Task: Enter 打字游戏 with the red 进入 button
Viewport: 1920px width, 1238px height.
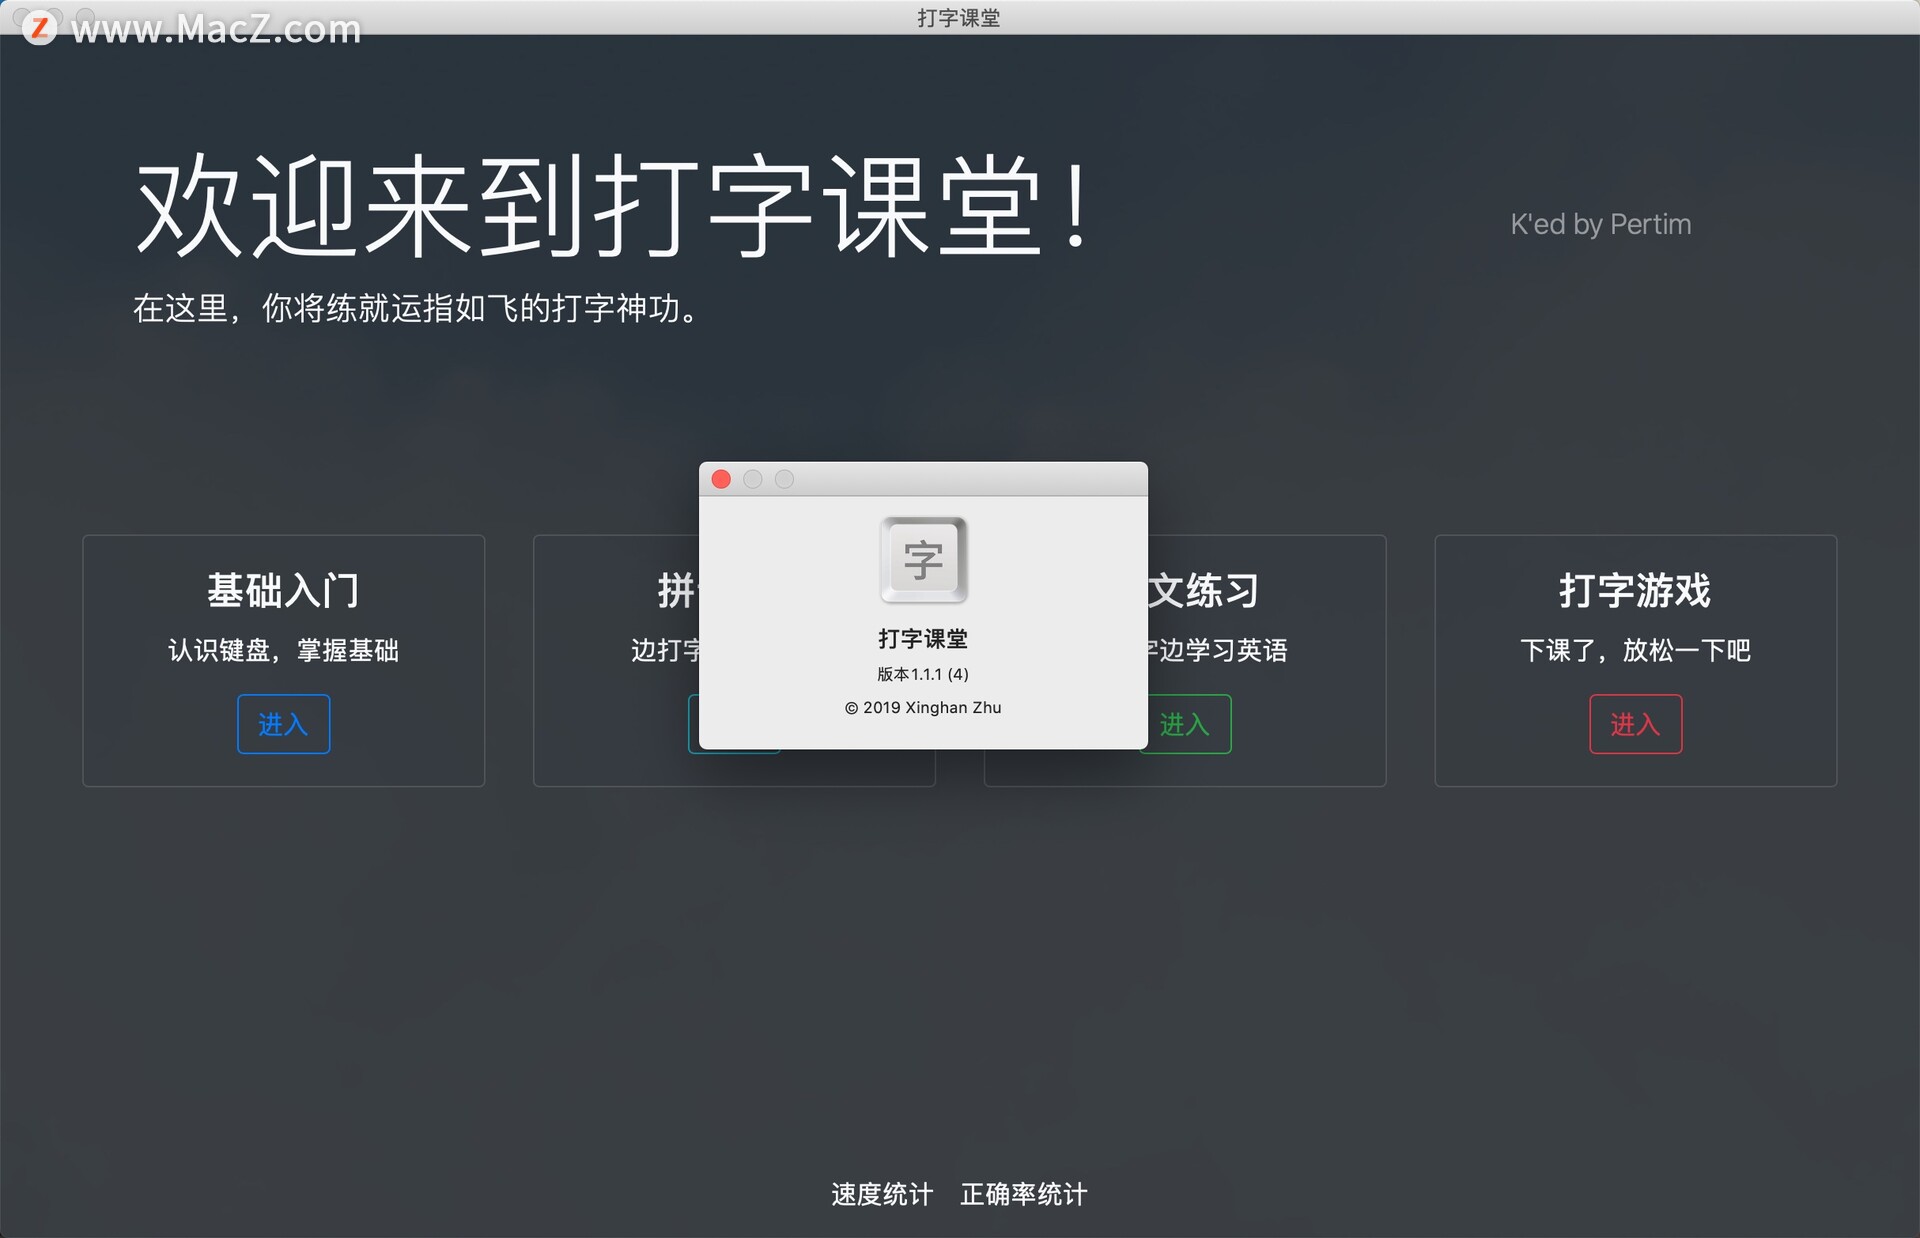Action: [x=1635, y=724]
